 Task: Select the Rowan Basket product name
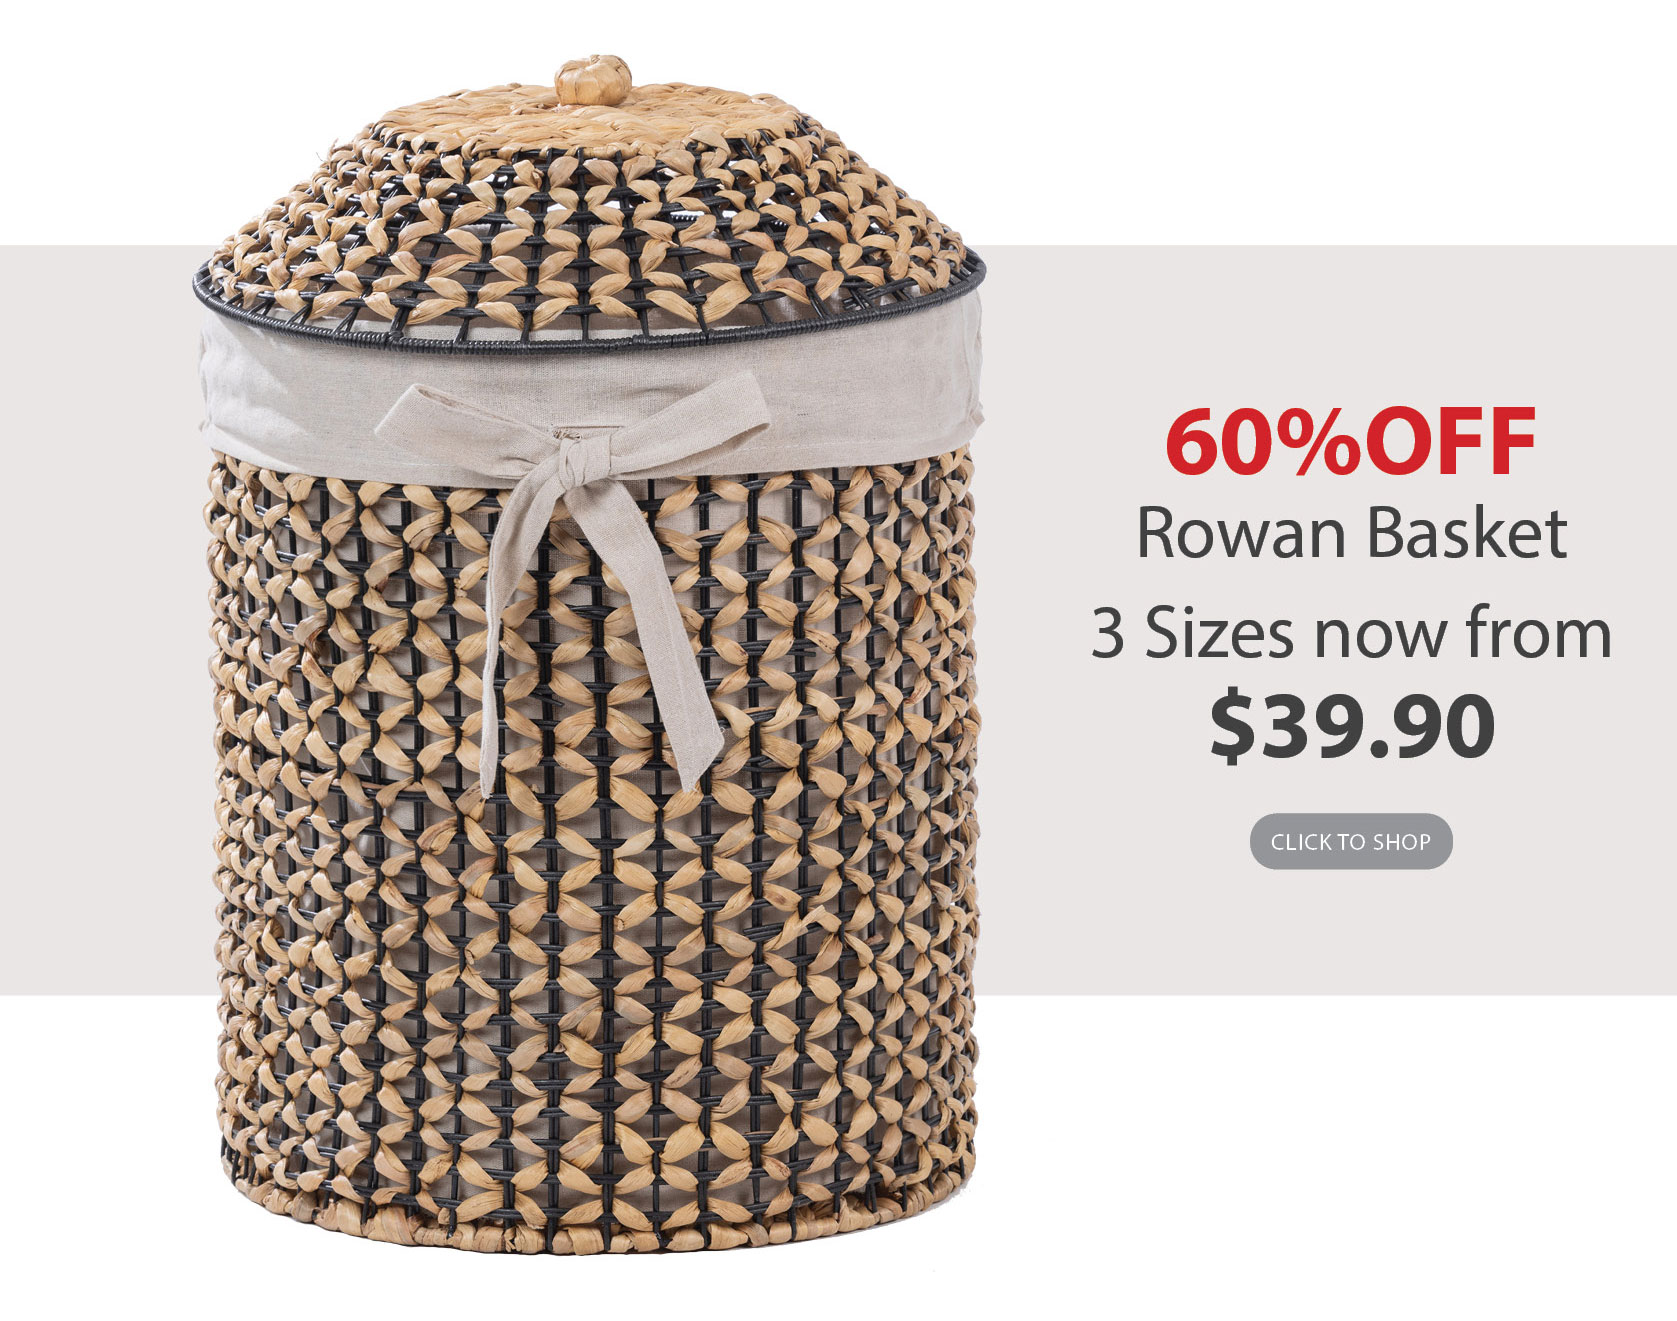(1350, 534)
